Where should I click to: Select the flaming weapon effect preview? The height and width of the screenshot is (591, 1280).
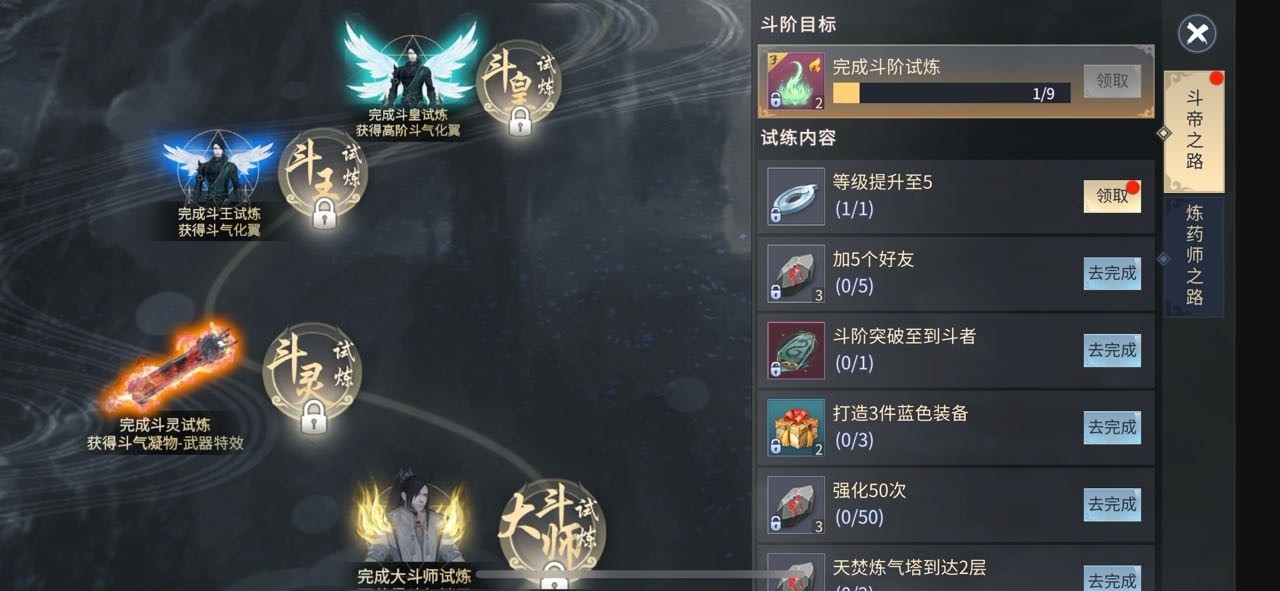(x=168, y=367)
